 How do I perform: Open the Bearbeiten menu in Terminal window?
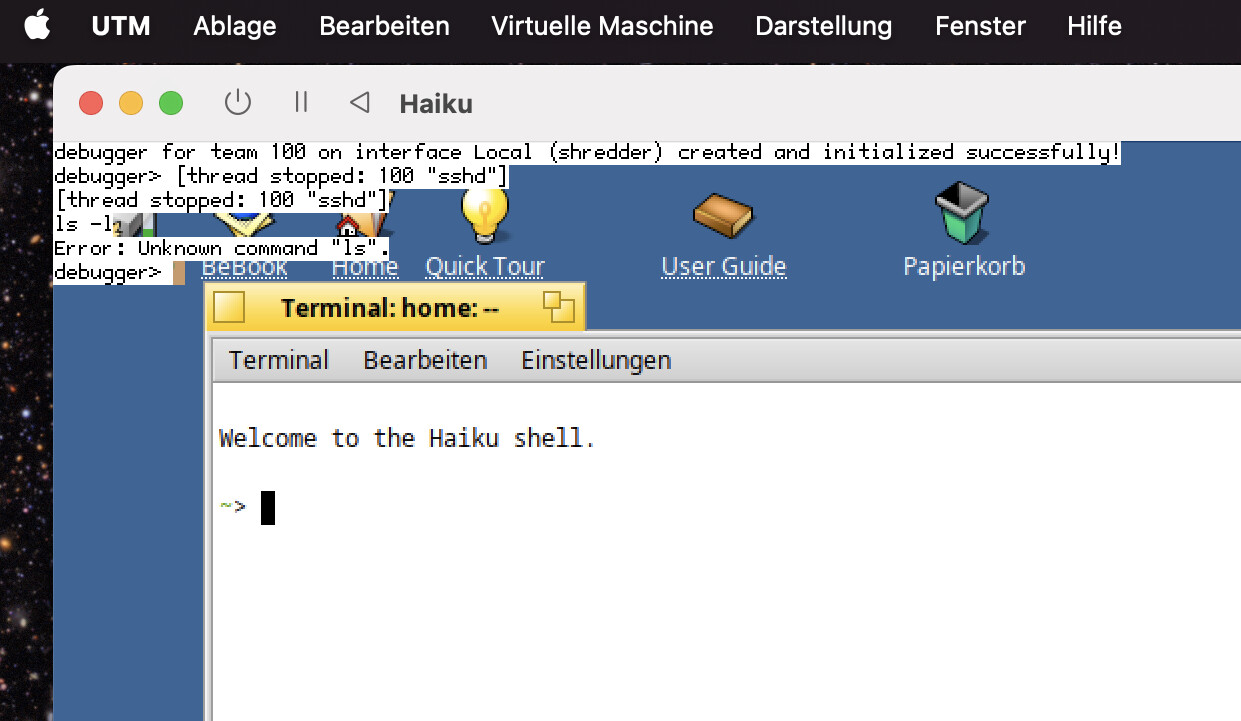(x=425, y=360)
